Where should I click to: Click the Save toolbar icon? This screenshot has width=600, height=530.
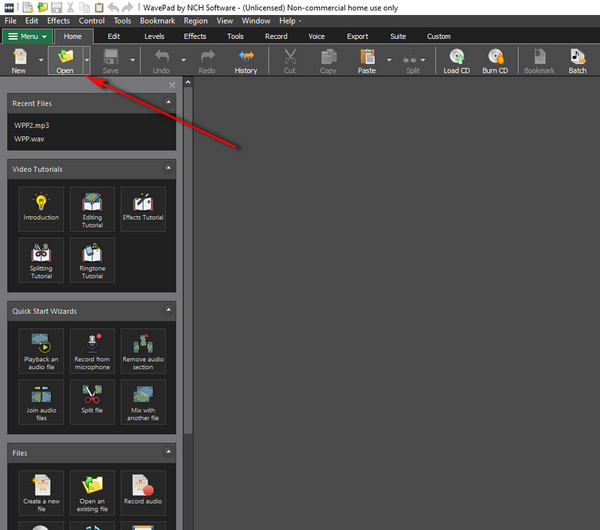click(x=111, y=60)
